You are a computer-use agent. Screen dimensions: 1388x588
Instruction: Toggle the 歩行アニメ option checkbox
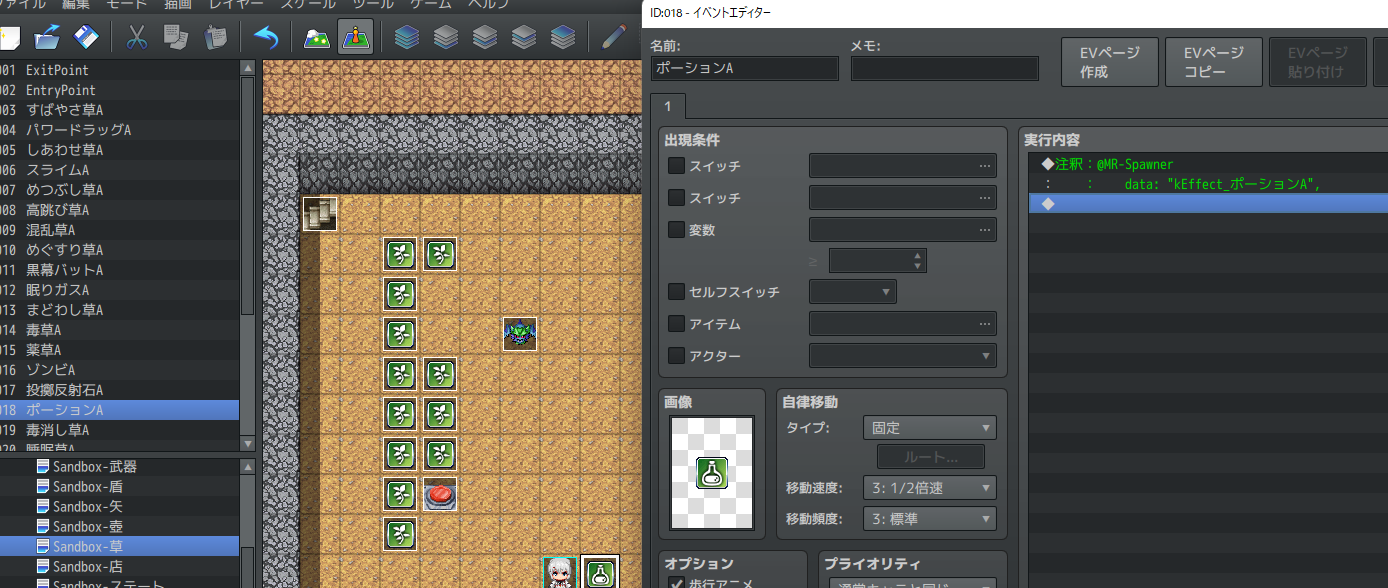point(676,584)
